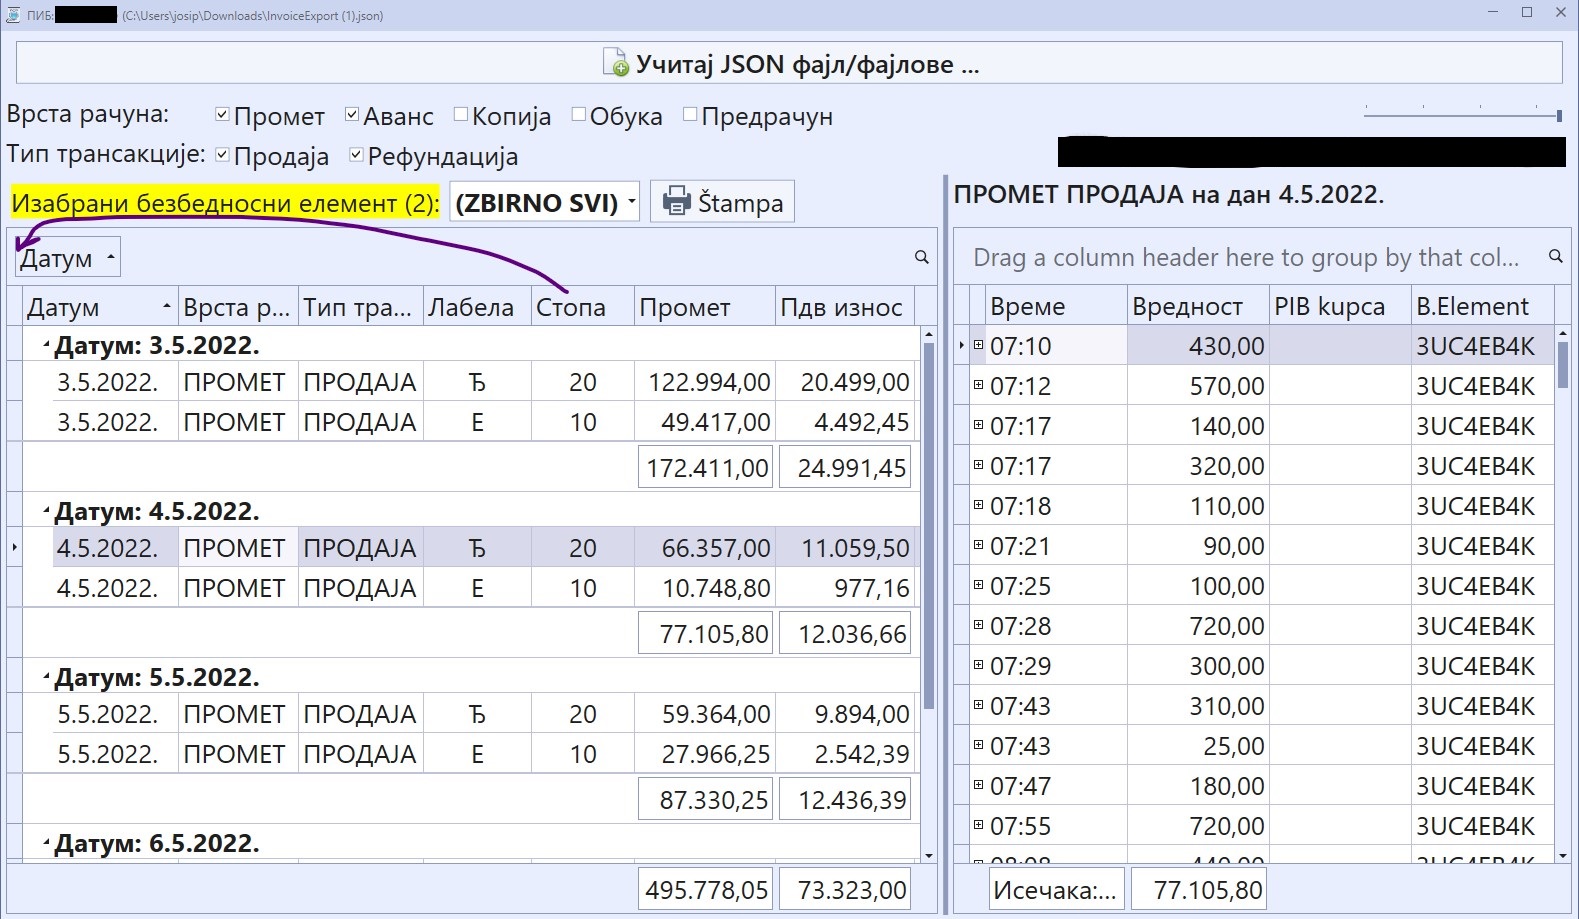Image resolution: width=1579 pixels, height=919 pixels.
Task: Expand the 07:47 invoice row
Action: pyautogui.click(x=979, y=784)
